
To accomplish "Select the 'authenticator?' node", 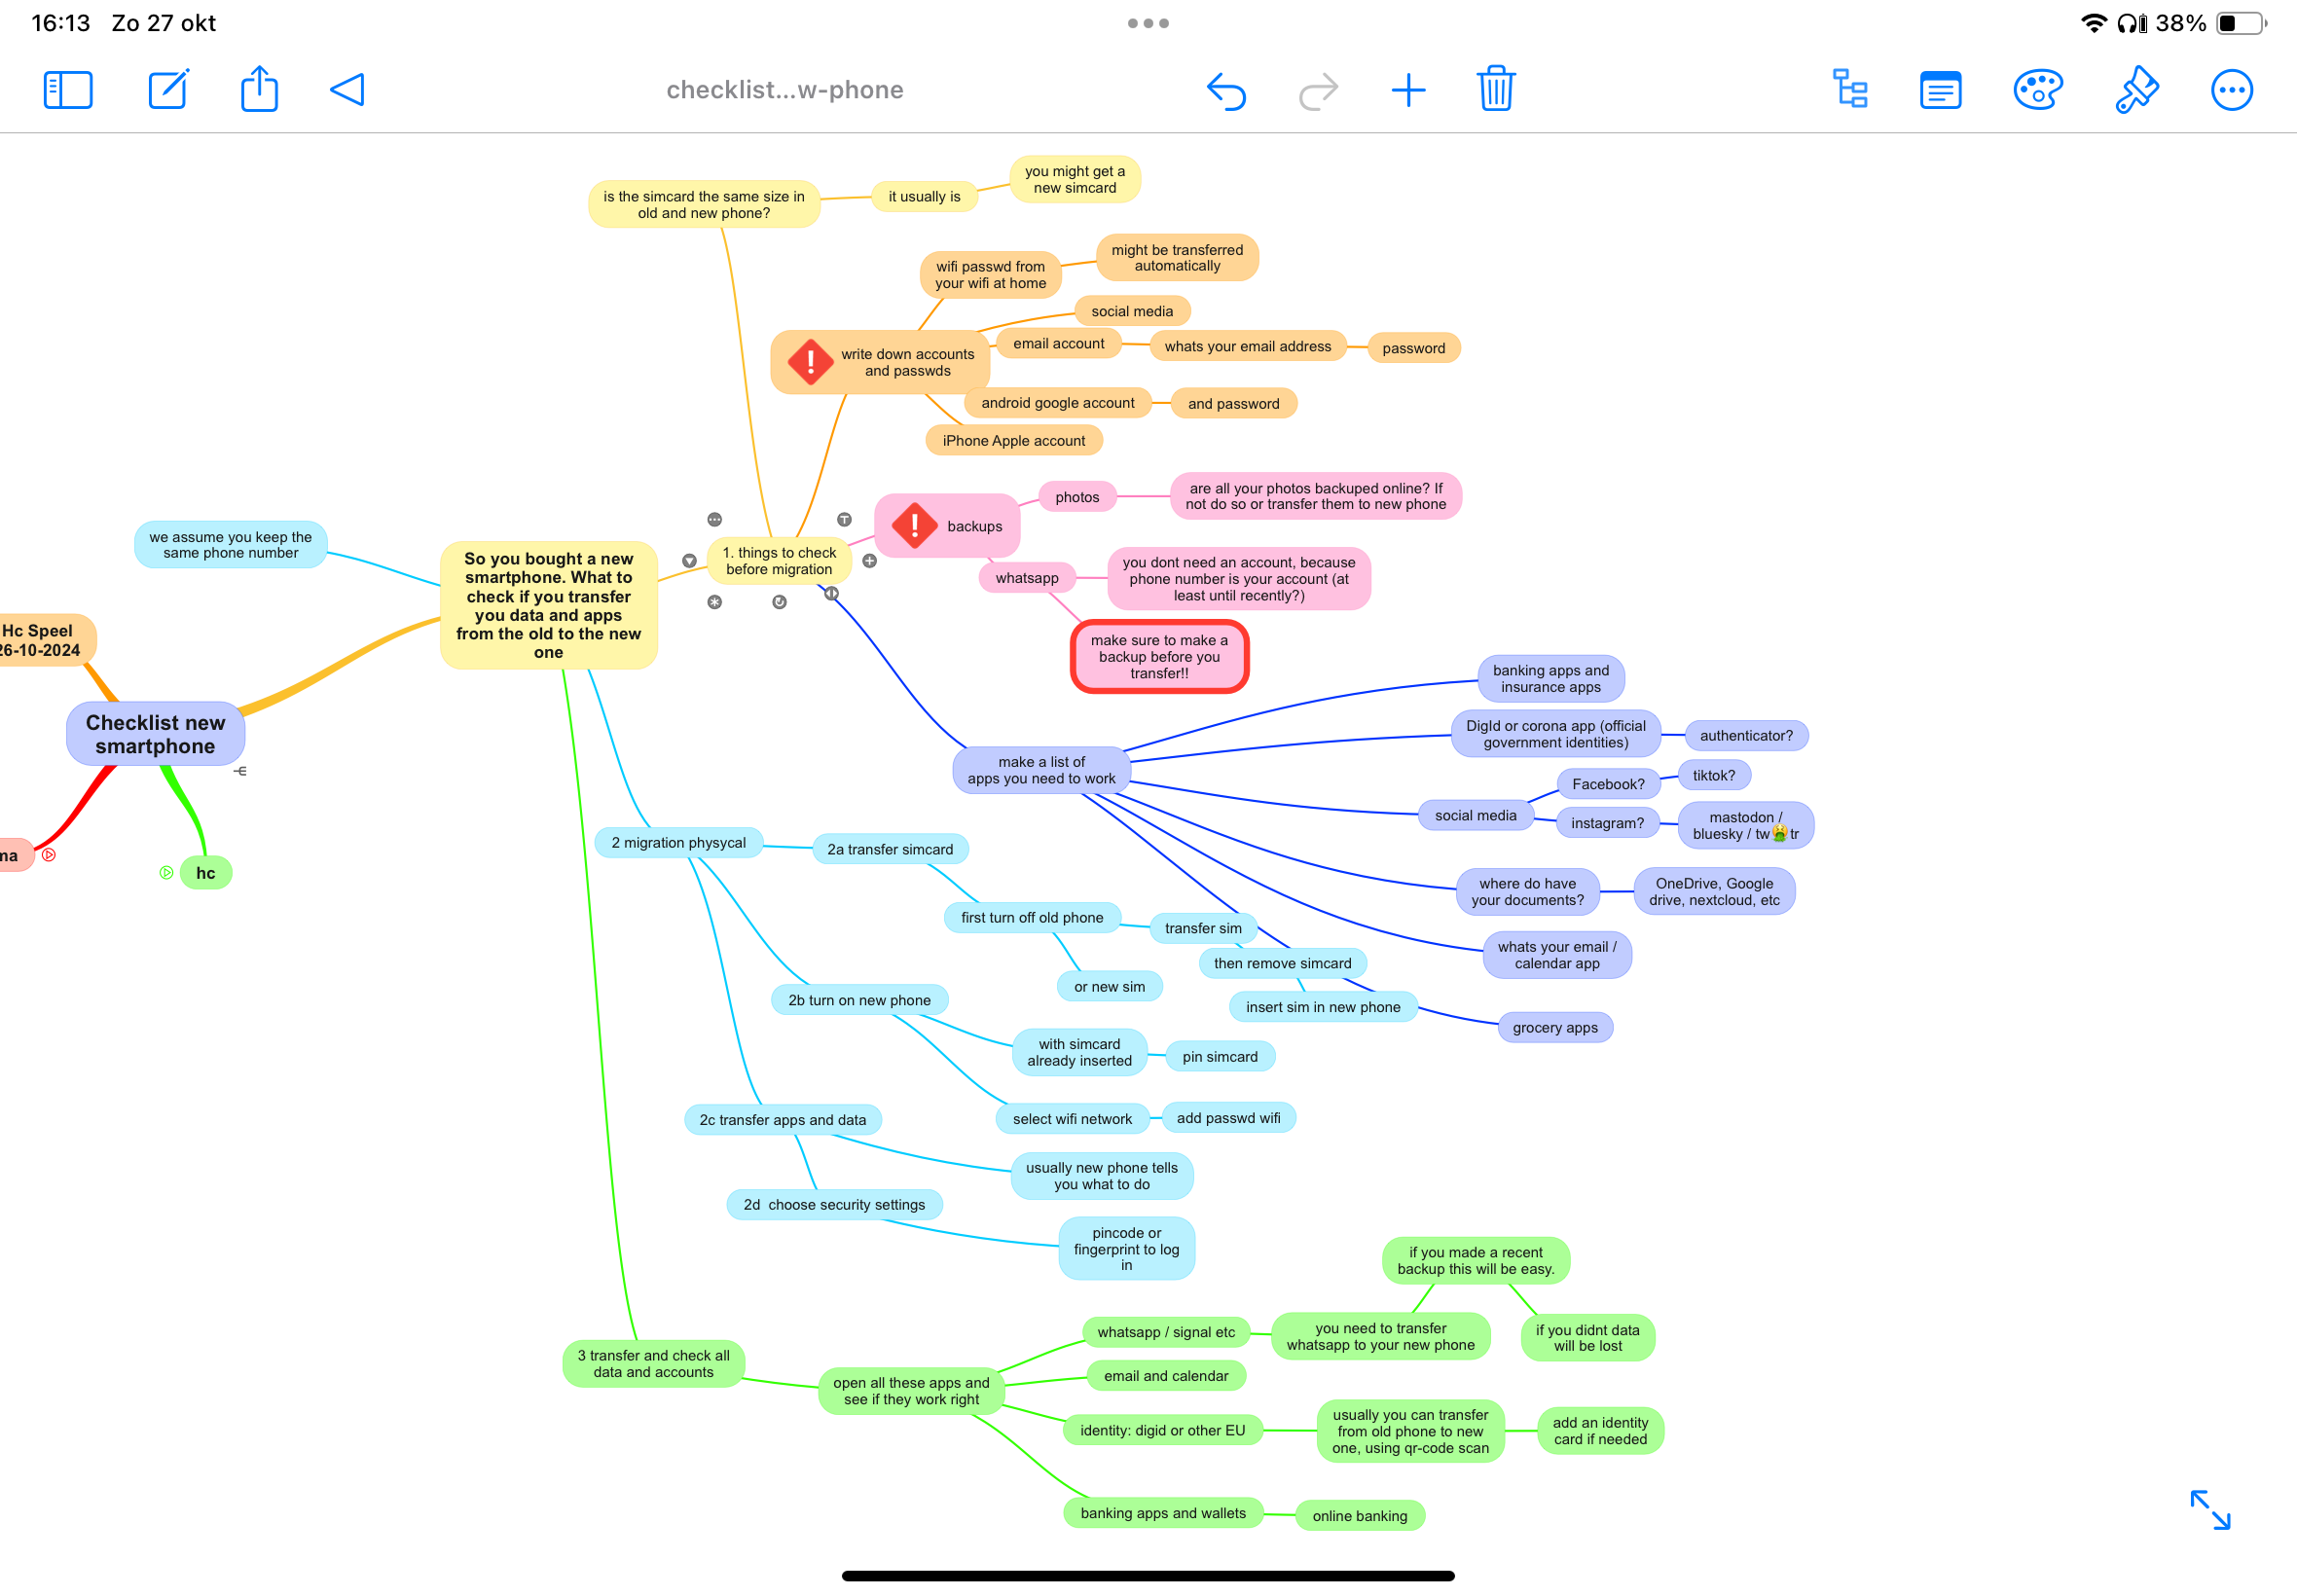I will [1746, 735].
